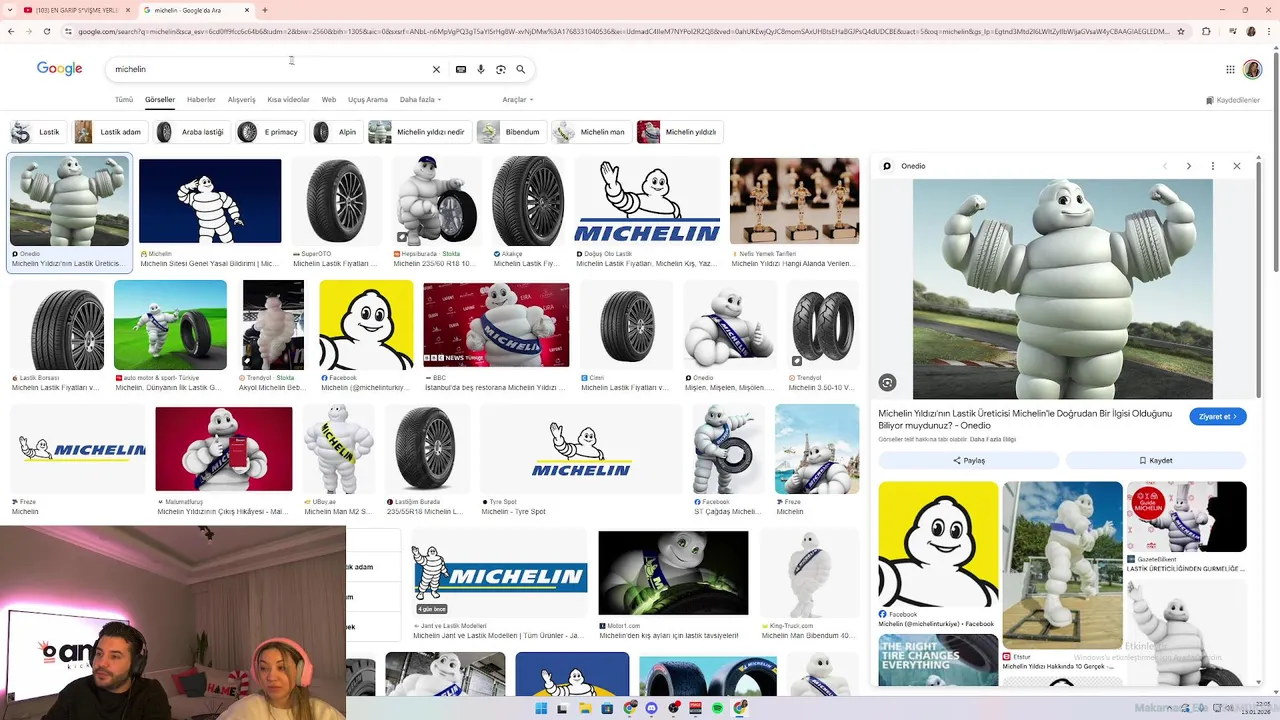Open the Nefis Yemek Tarifleri trophies thumbnail

pos(794,201)
